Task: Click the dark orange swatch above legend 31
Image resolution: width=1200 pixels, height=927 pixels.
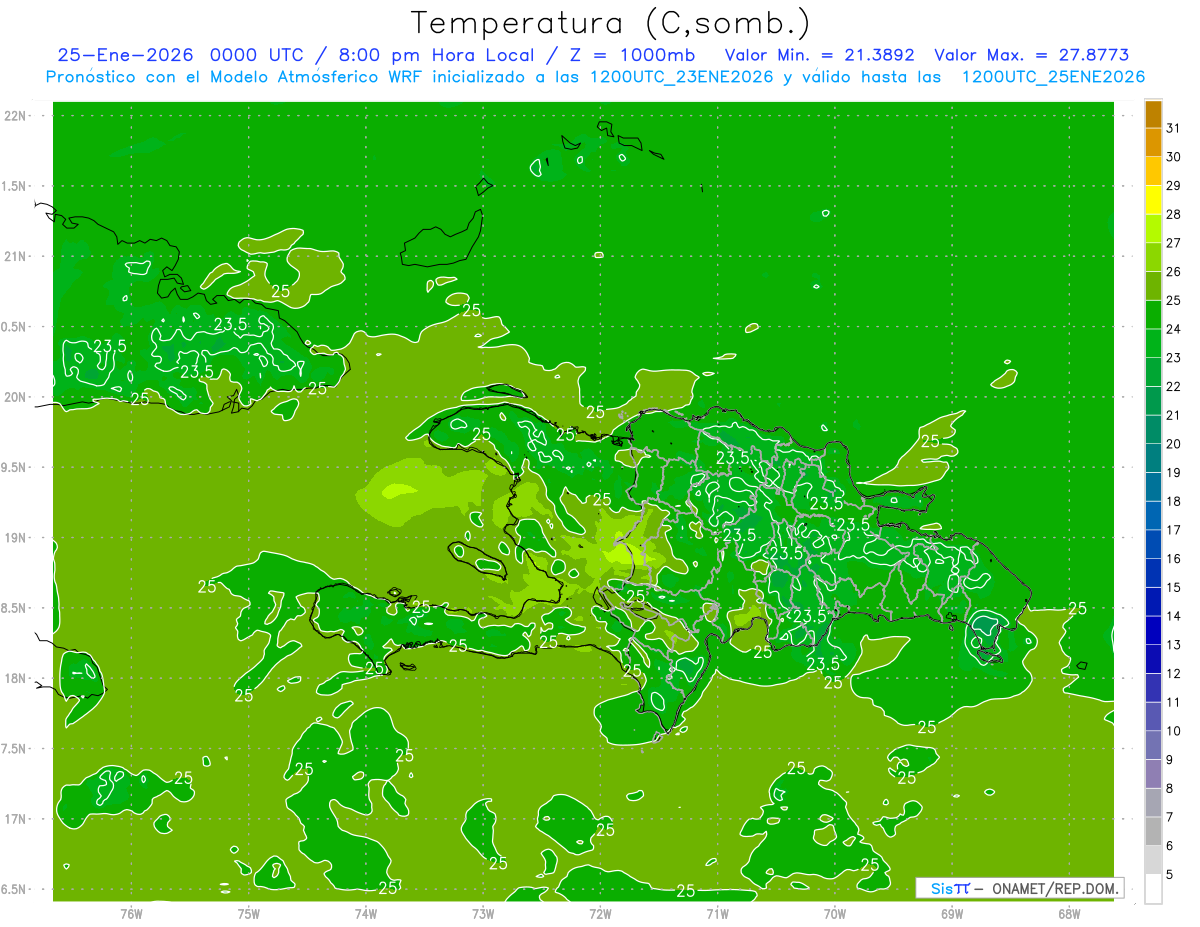Action: click(x=1153, y=114)
